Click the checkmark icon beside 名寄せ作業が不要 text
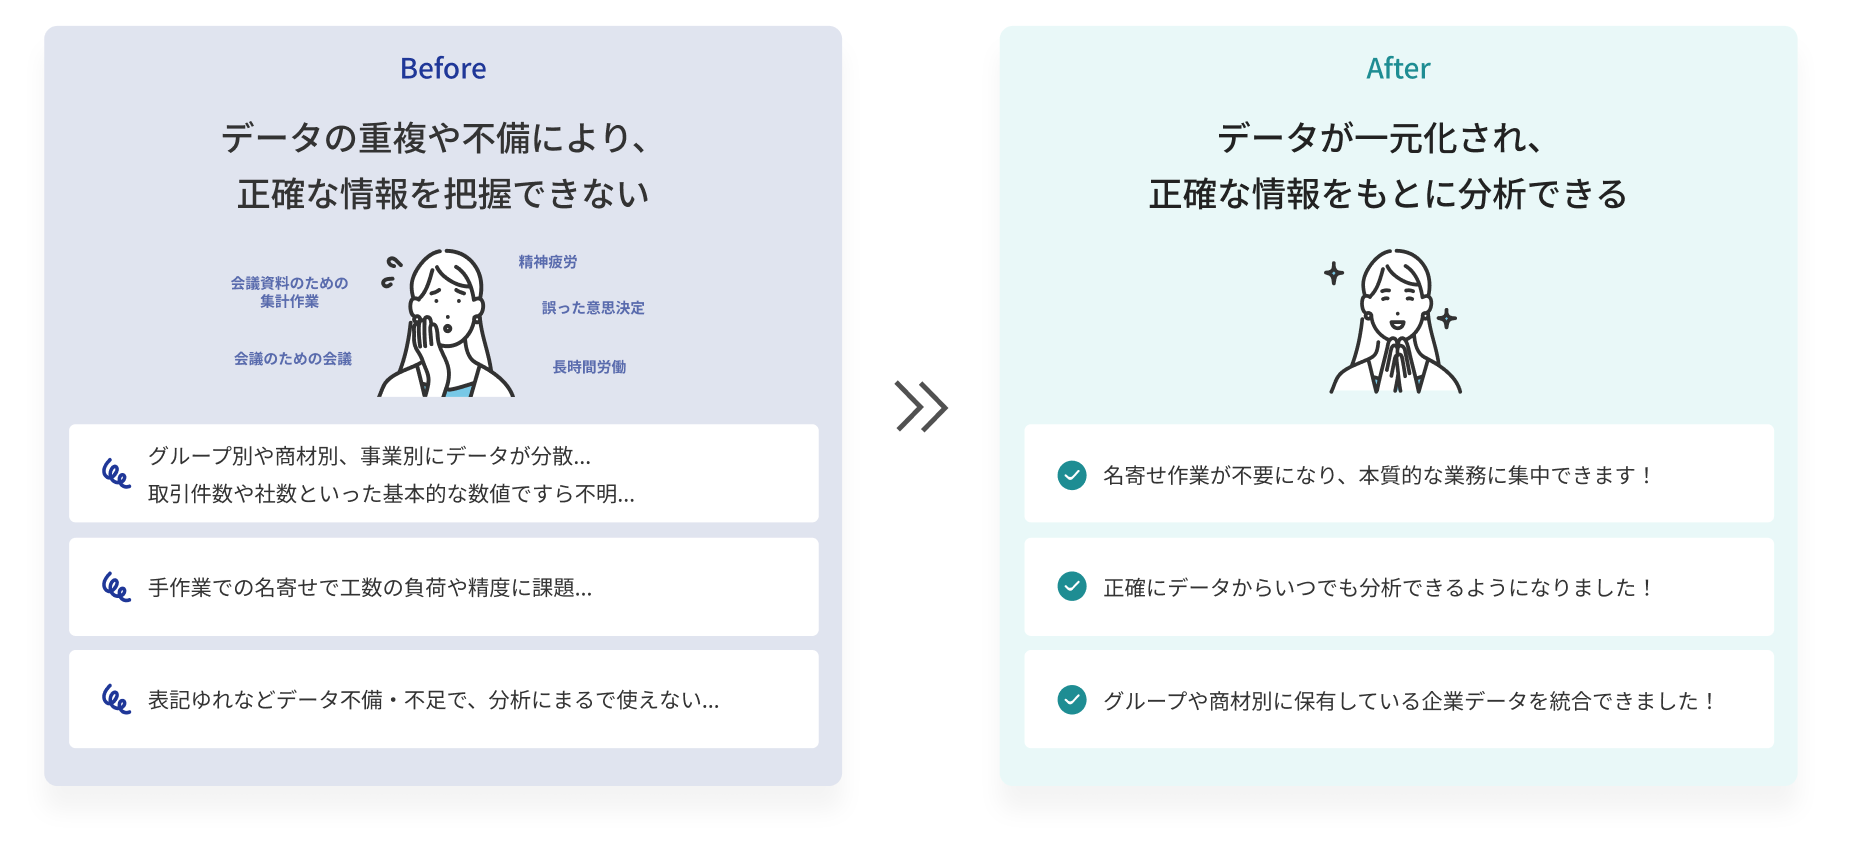Screen dimensions: 1850x844 tap(1071, 475)
